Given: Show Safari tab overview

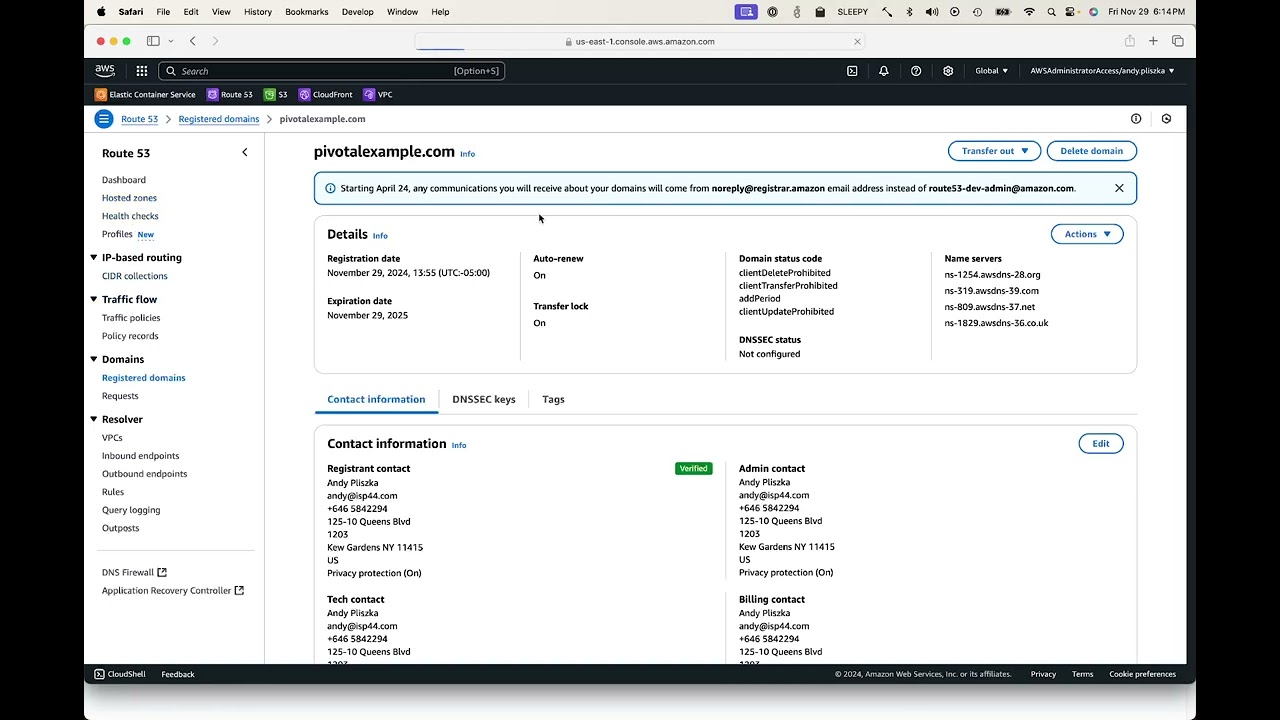Looking at the screenshot, I should click(x=1177, y=41).
